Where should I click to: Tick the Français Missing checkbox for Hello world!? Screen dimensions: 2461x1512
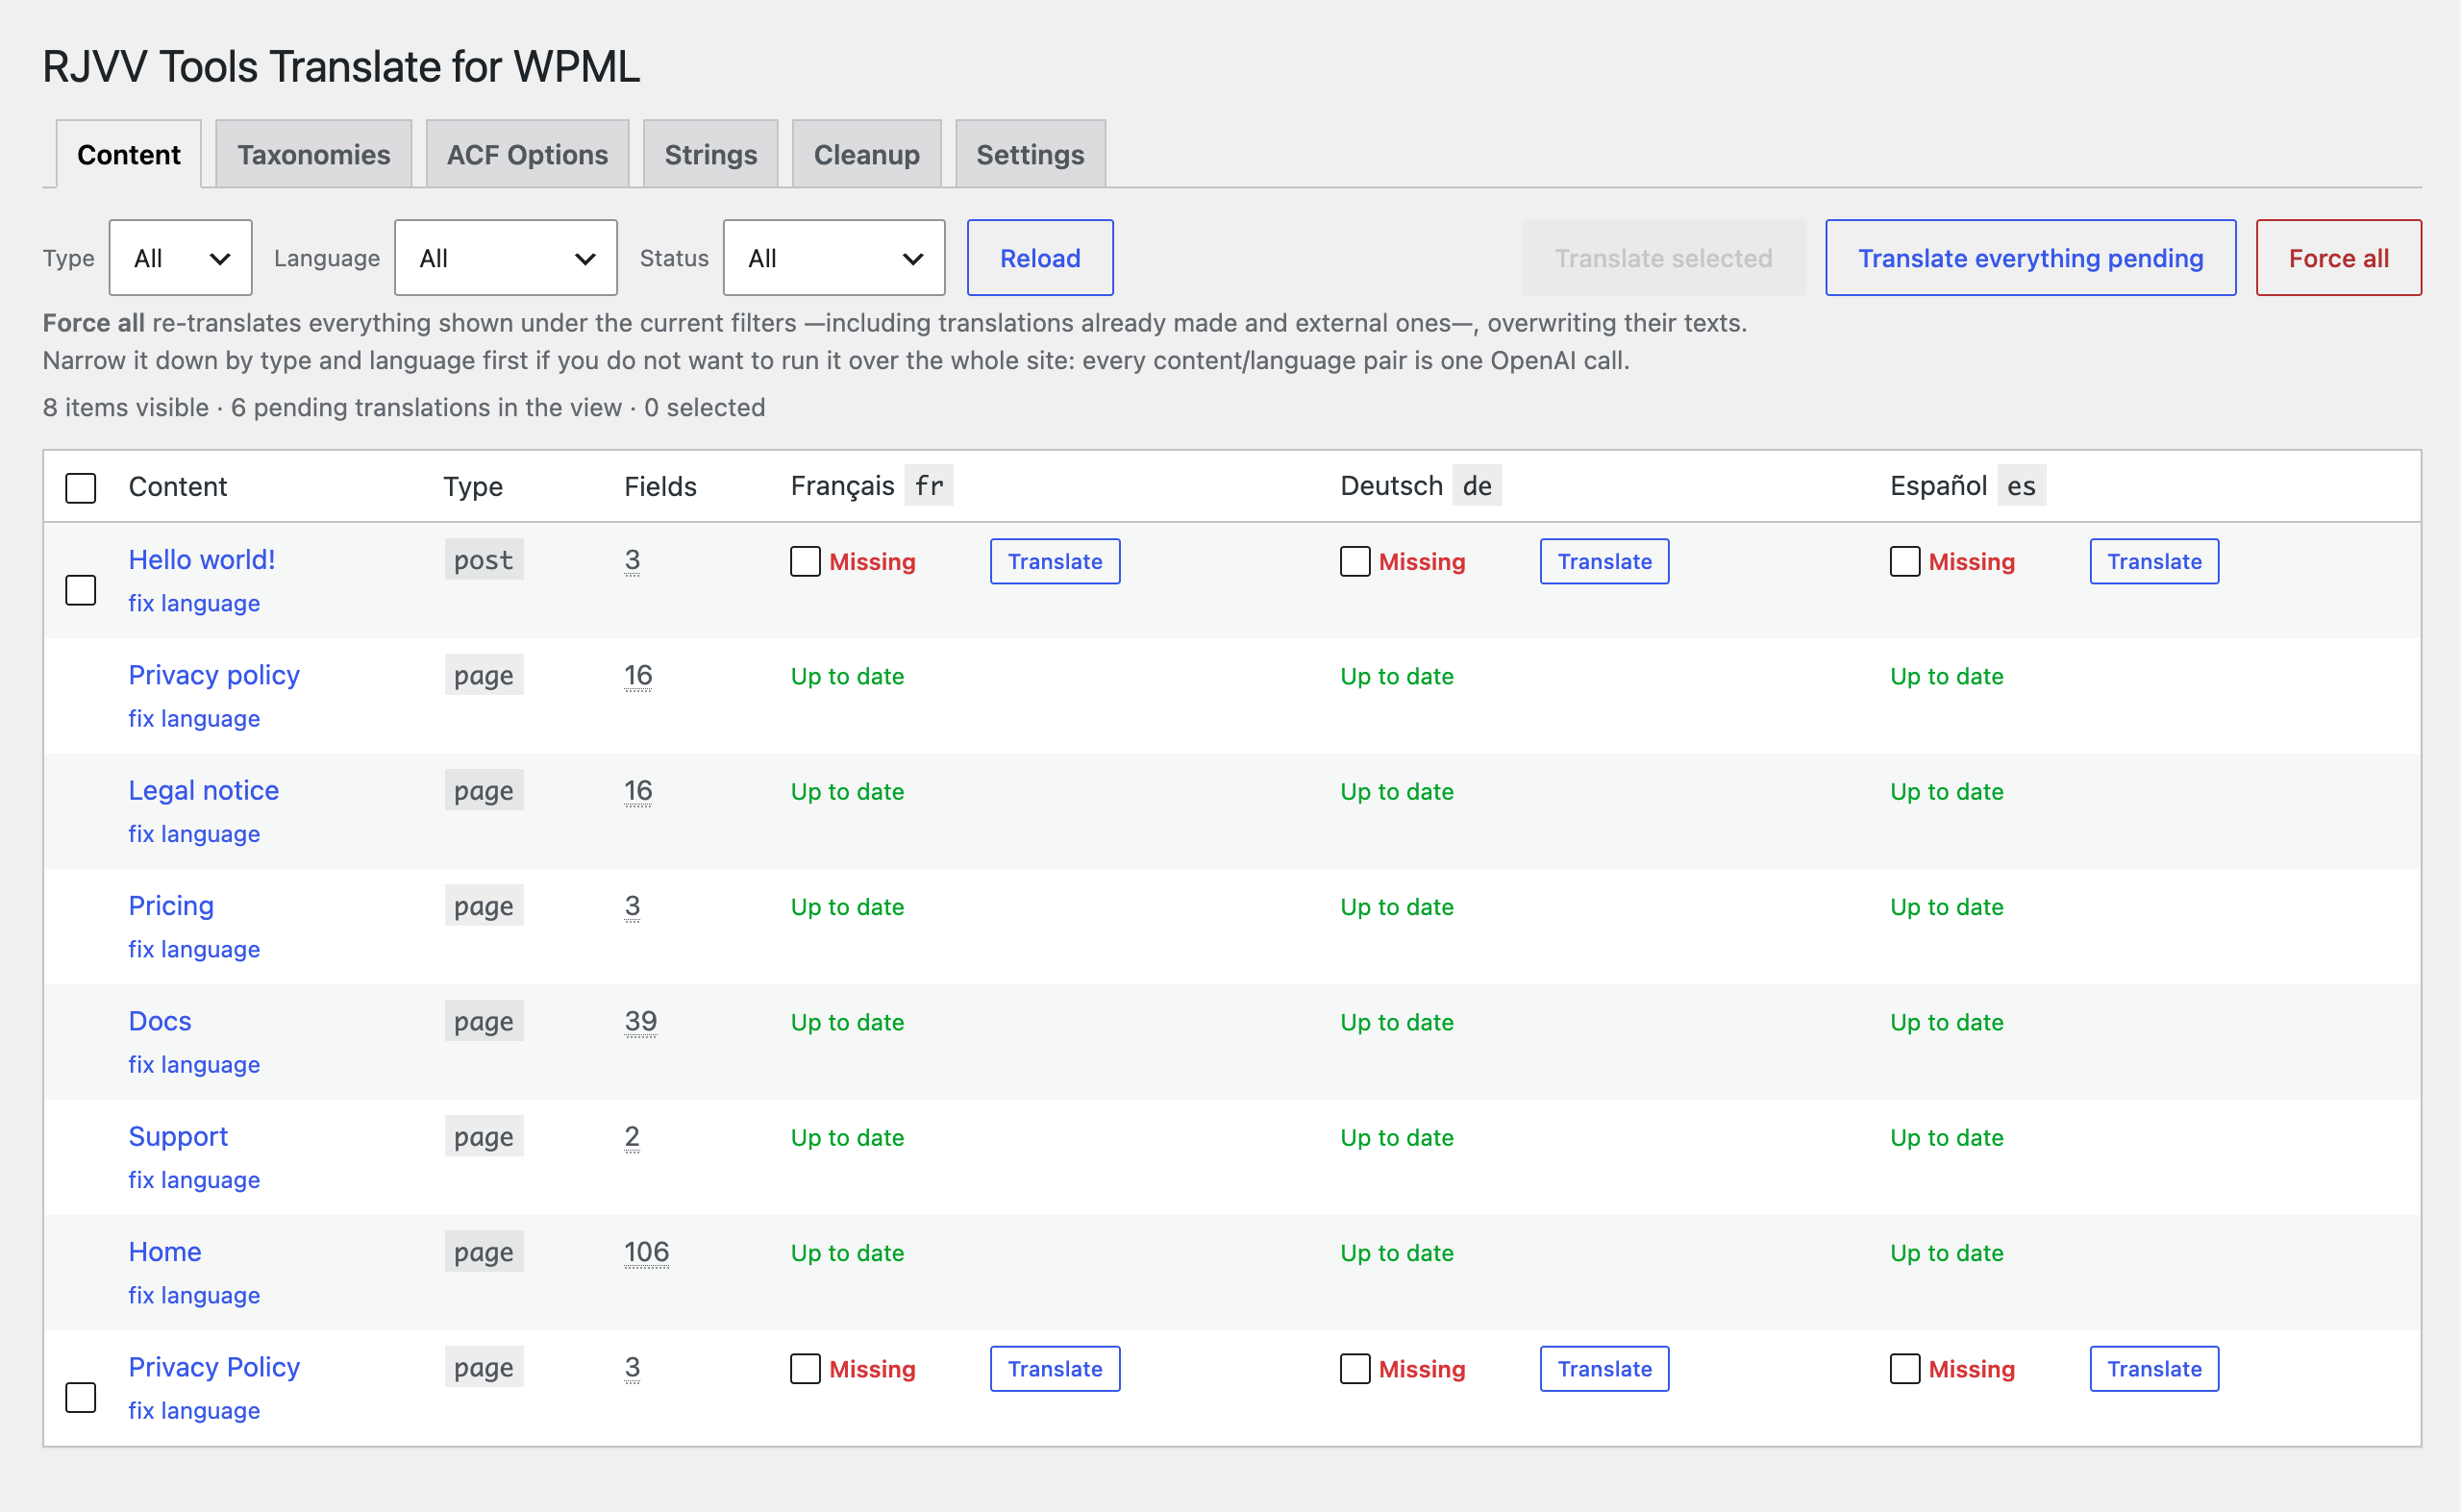(805, 561)
